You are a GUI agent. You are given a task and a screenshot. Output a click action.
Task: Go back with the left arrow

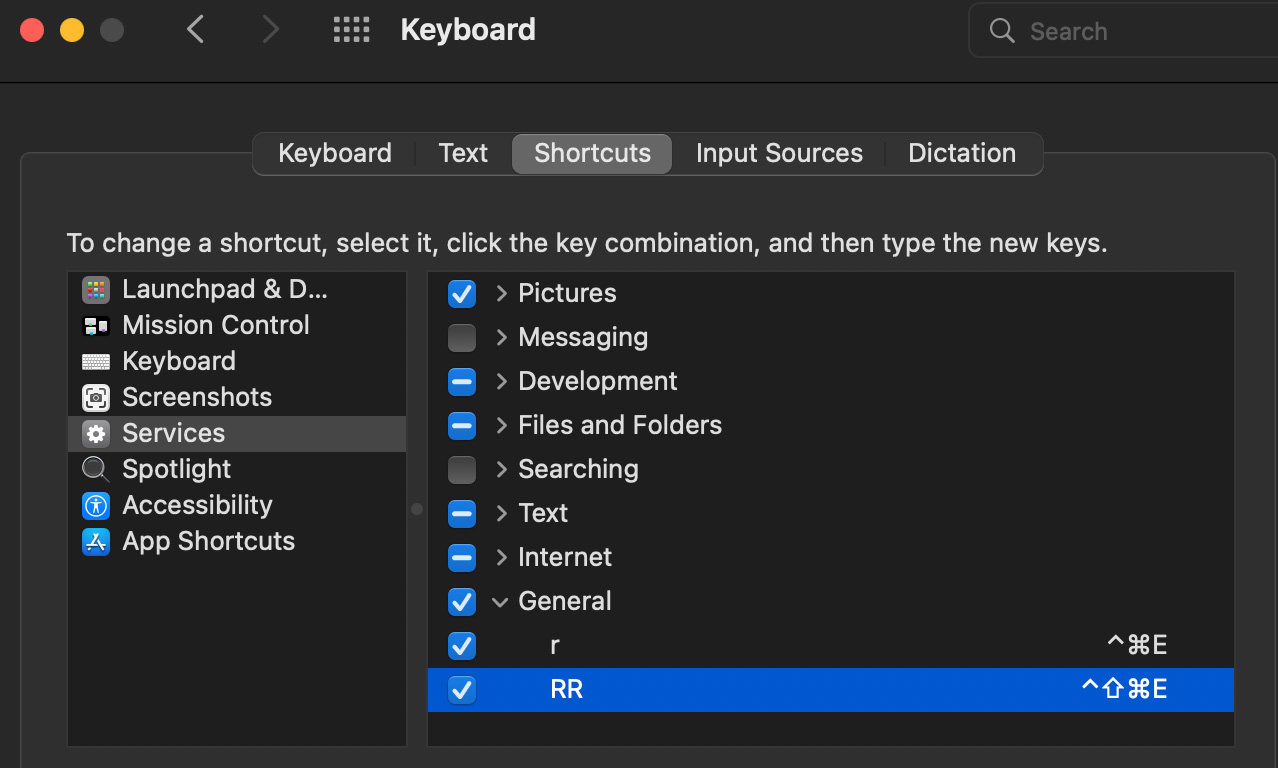click(196, 30)
